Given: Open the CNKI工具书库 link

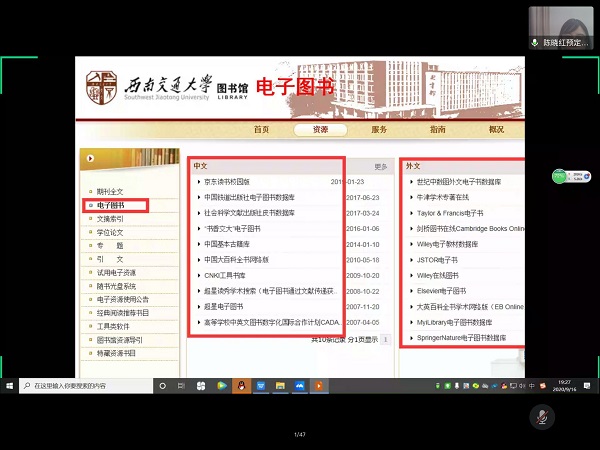Looking at the screenshot, I should tap(225, 275).
